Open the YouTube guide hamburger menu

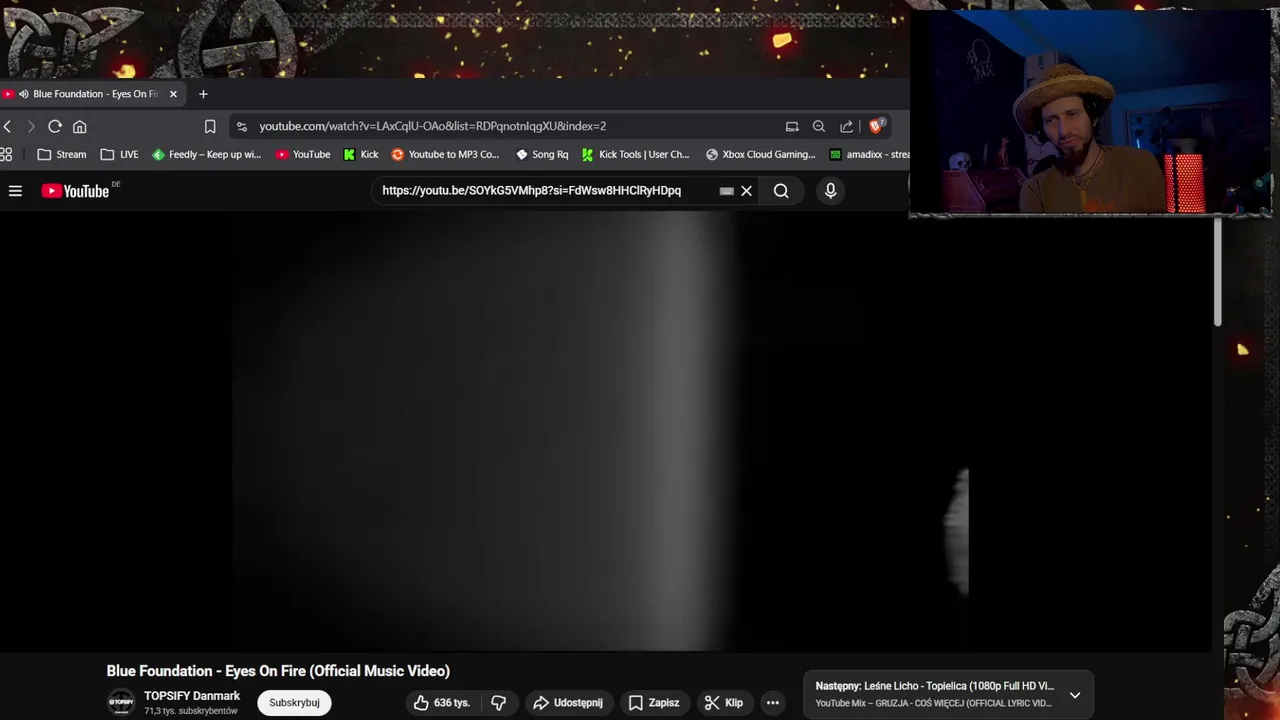point(15,191)
